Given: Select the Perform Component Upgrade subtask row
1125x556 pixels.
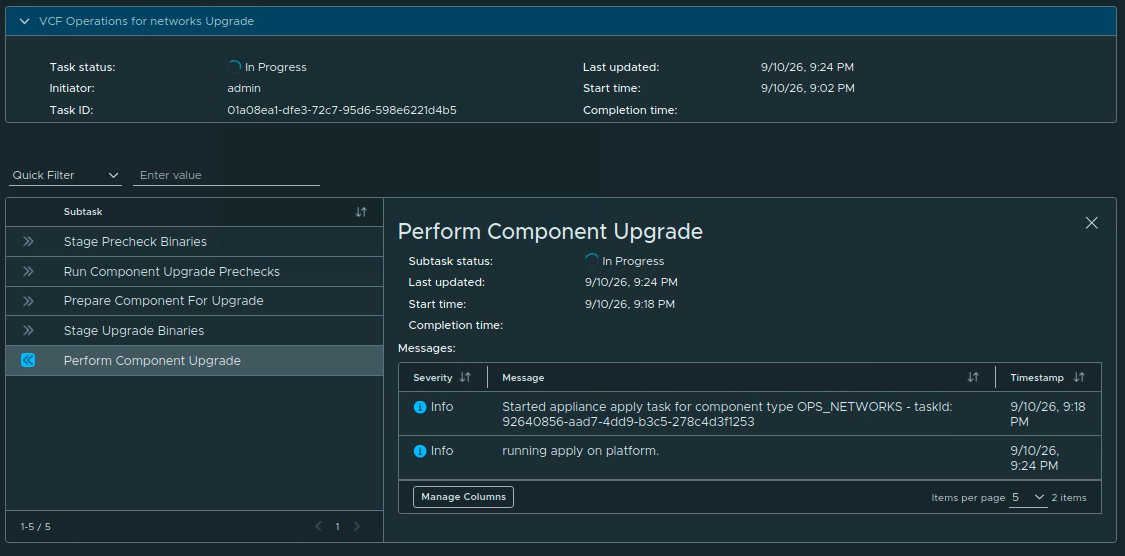Looking at the screenshot, I should (x=194, y=361).
